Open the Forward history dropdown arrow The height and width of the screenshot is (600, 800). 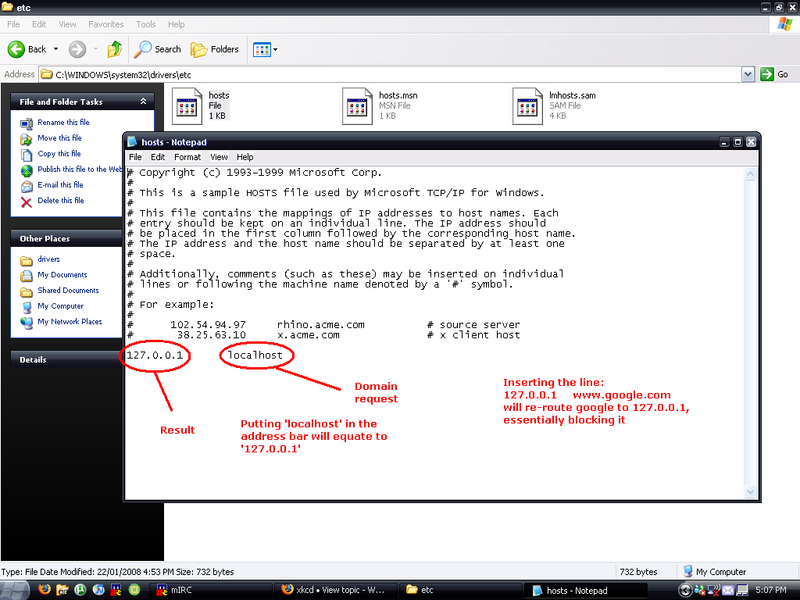[x=95, y=49]
